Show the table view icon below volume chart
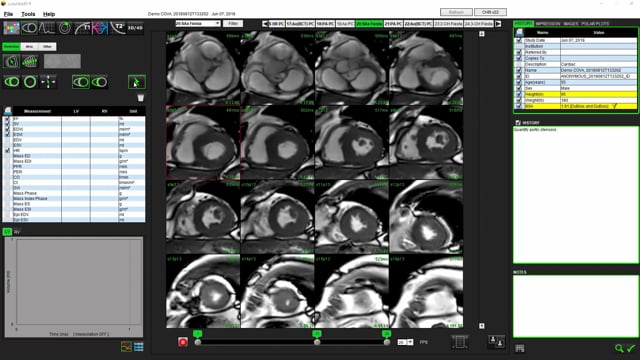Screen dimensions: 640x360 [139, 347]
